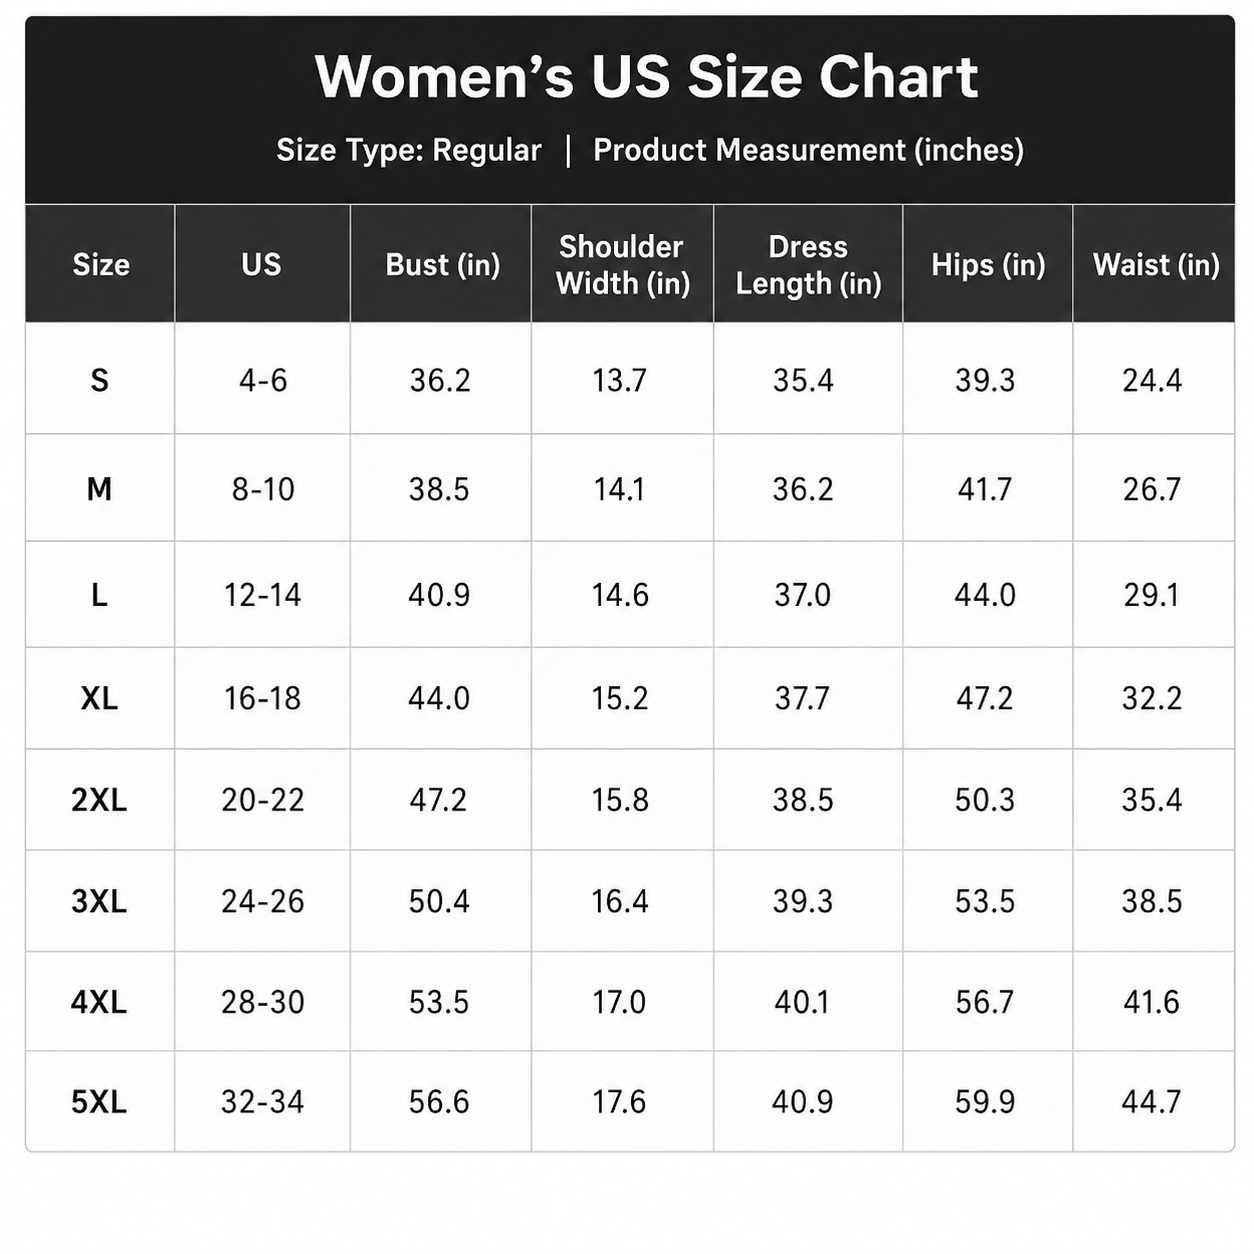
Task: Select the 5XL size row label
Action: point(99,1102)
